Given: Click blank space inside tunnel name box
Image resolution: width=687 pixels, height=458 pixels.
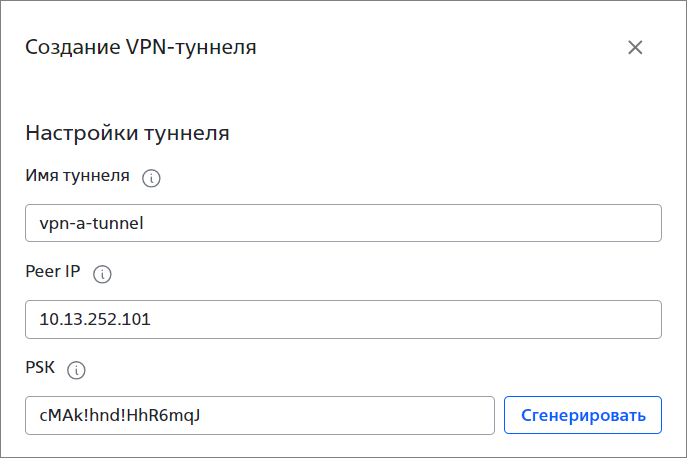Looking at the screenshot, I should coord(394,223).
